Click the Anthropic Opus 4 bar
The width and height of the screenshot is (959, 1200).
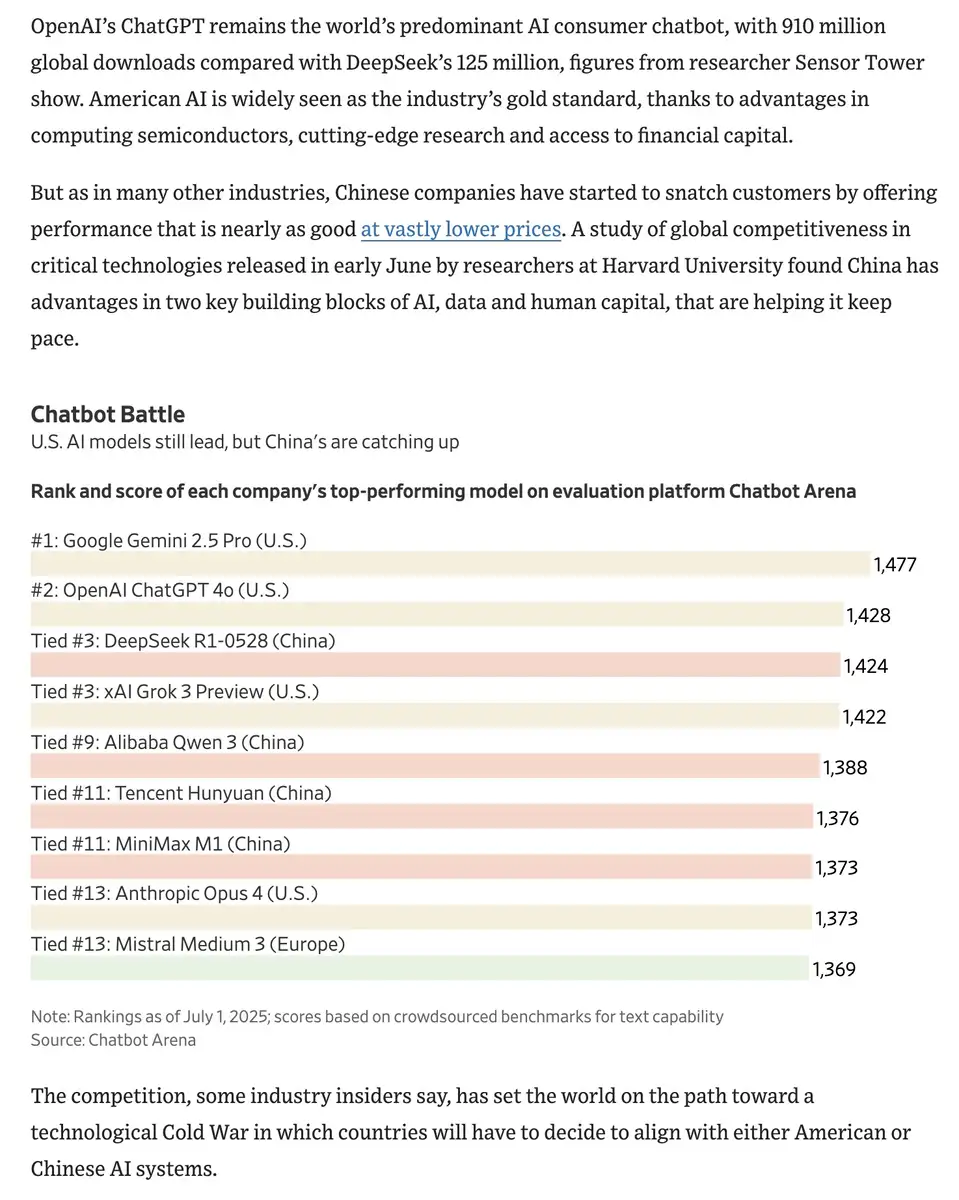coord(421,917)
